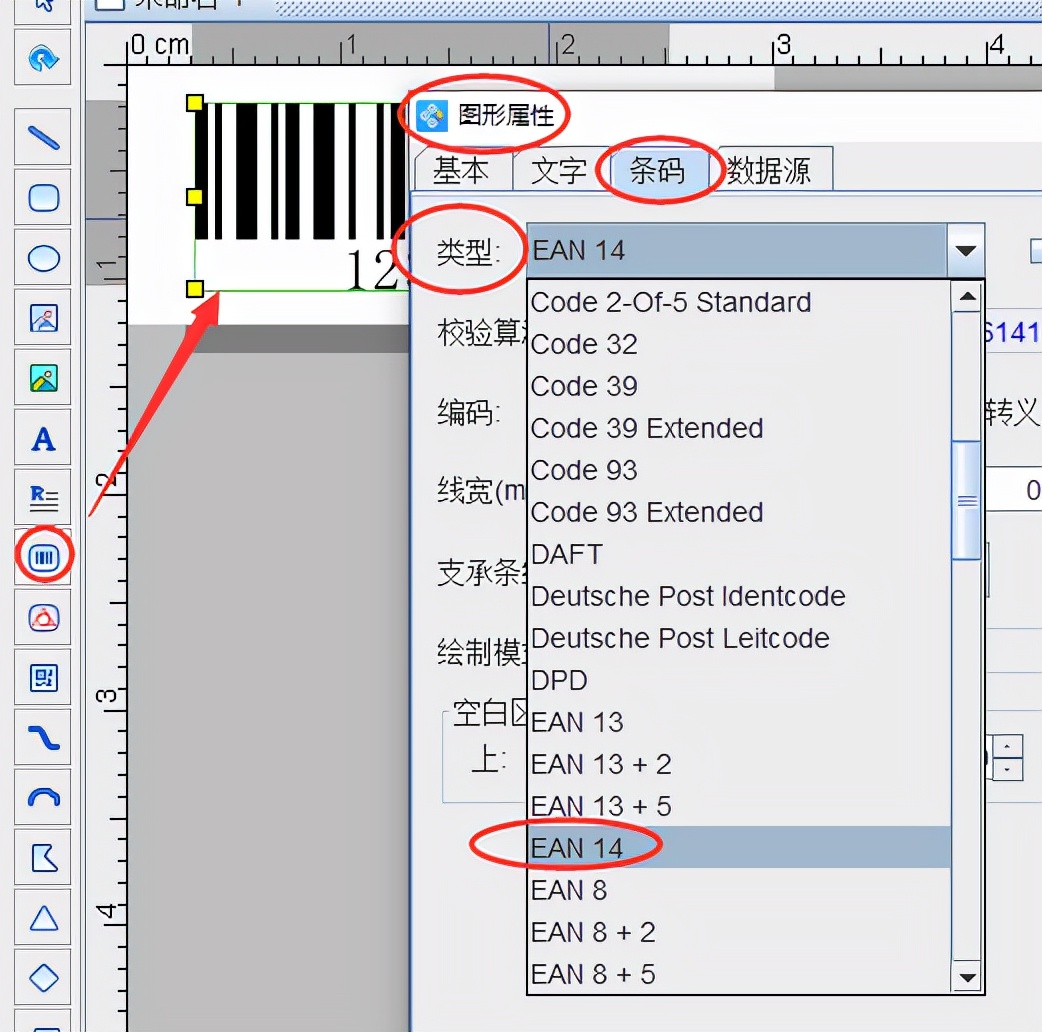Select the text tool (A icon)

[x=42, y=438]
